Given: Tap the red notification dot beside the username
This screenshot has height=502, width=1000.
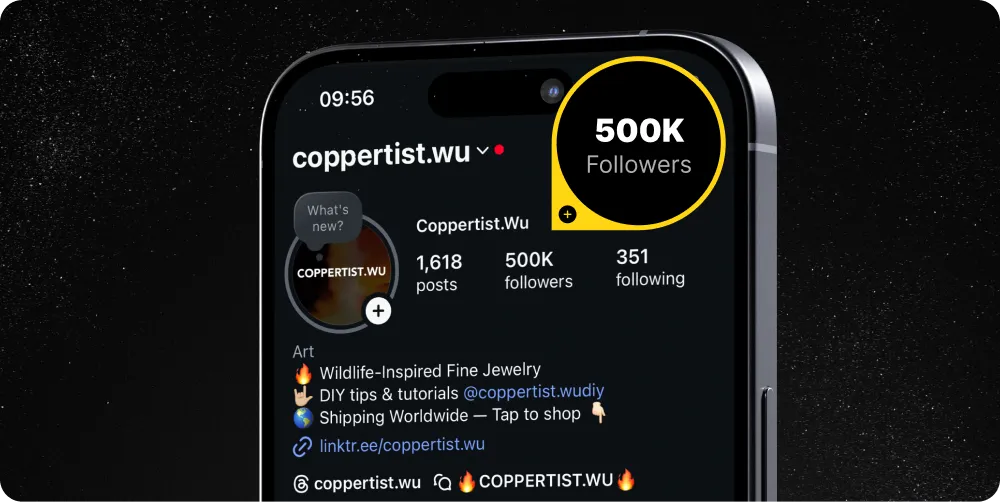Looking at the screenshot, I should (499, 150).
